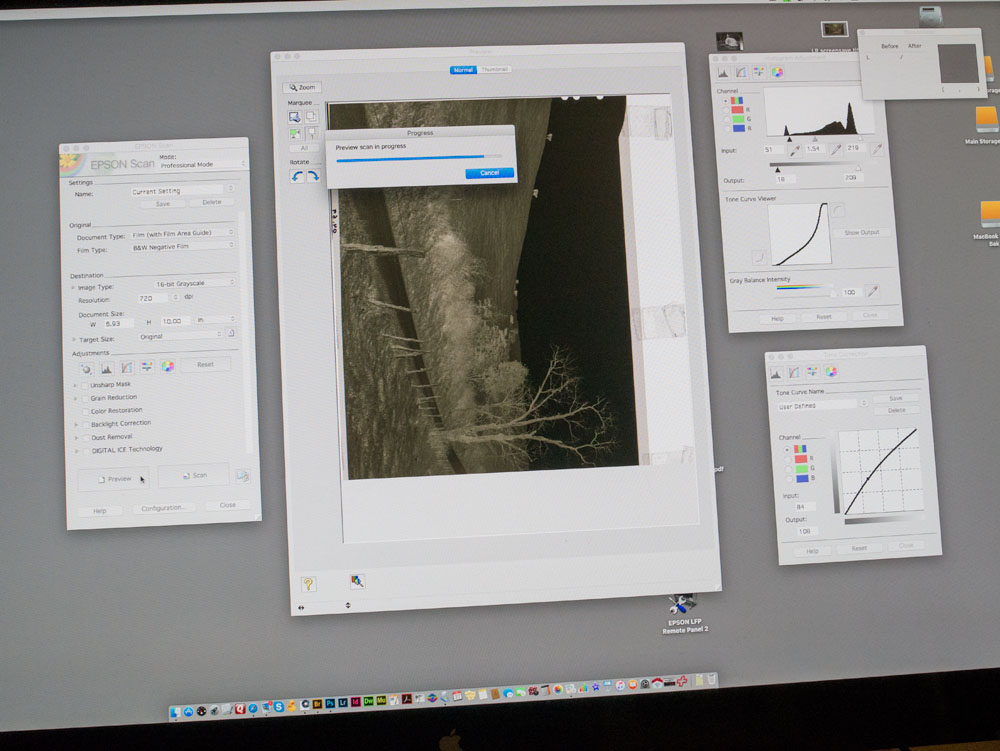Open Configuration in EPSON Scan window
The height and width of the screenshot is (751, 1000).
click(162, 507)
